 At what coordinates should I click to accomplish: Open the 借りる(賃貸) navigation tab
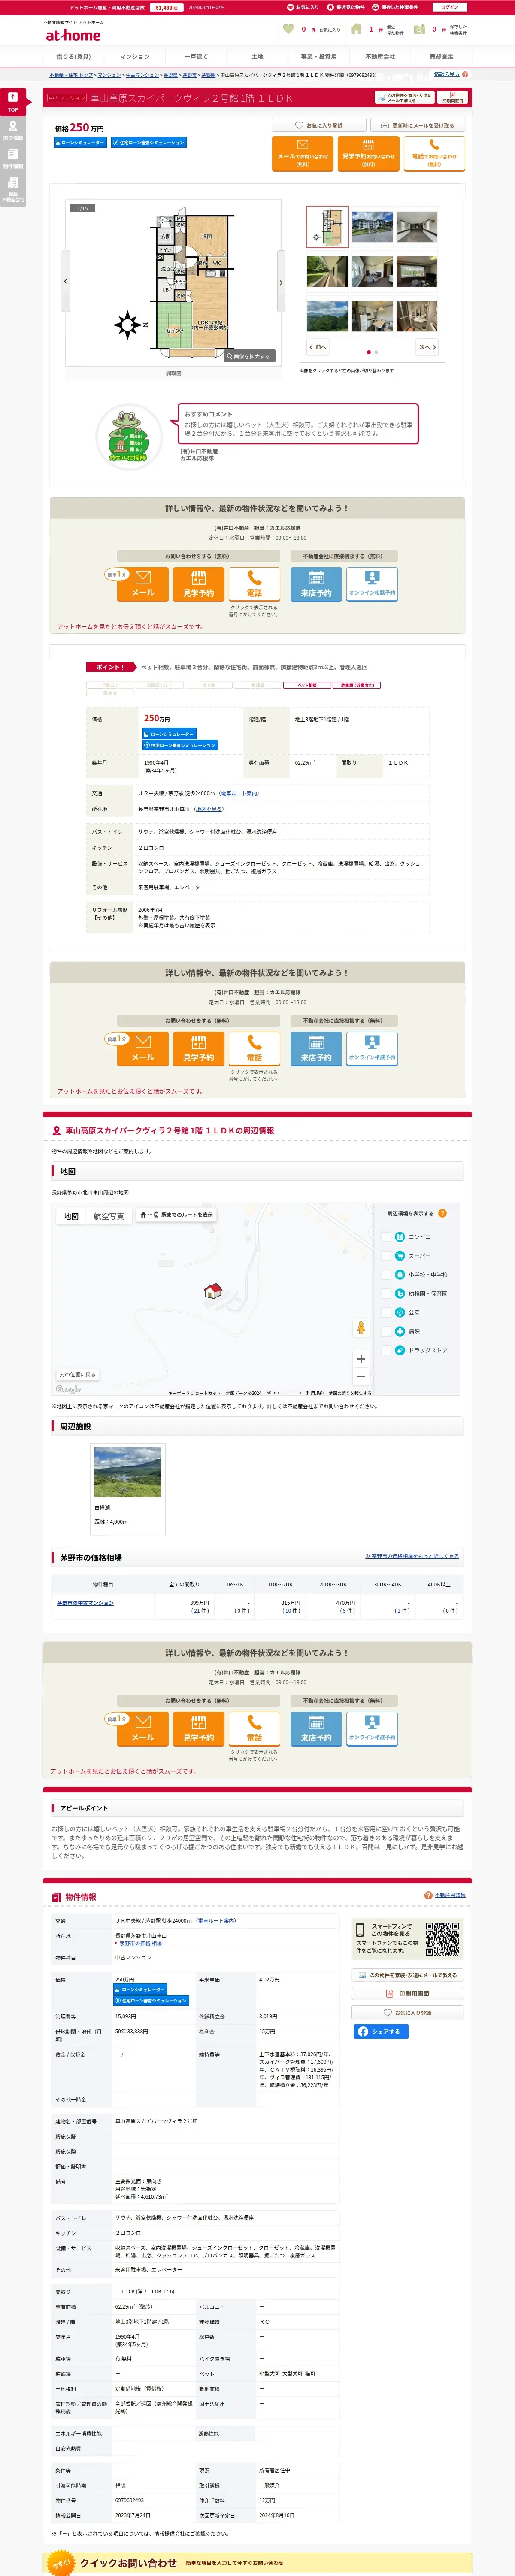[x=73, y=57]
